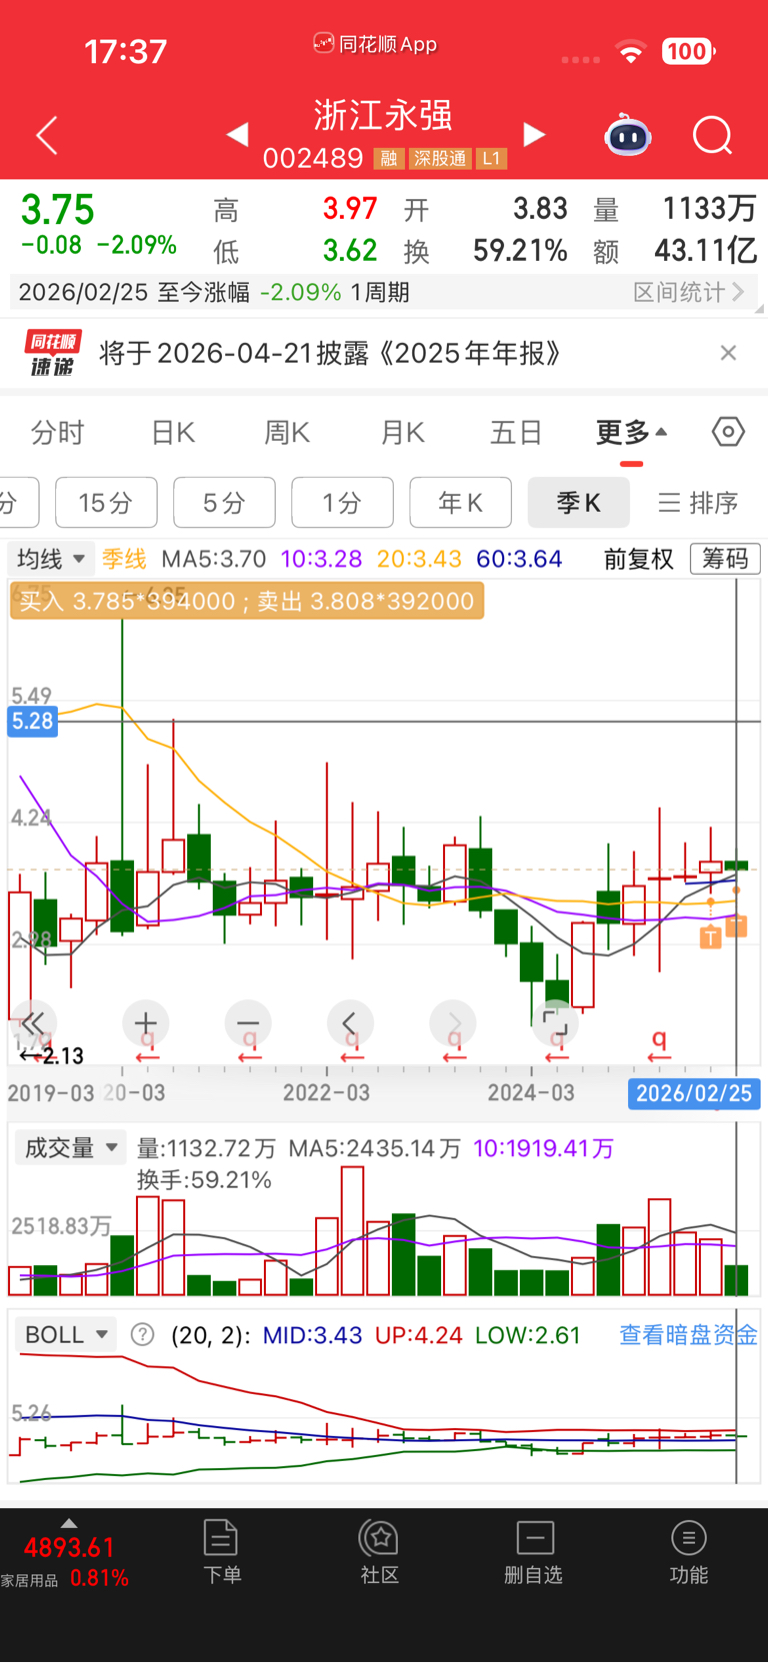Open 功能 functions menu
The image size is (768, 1663).
coord(688,1552)
